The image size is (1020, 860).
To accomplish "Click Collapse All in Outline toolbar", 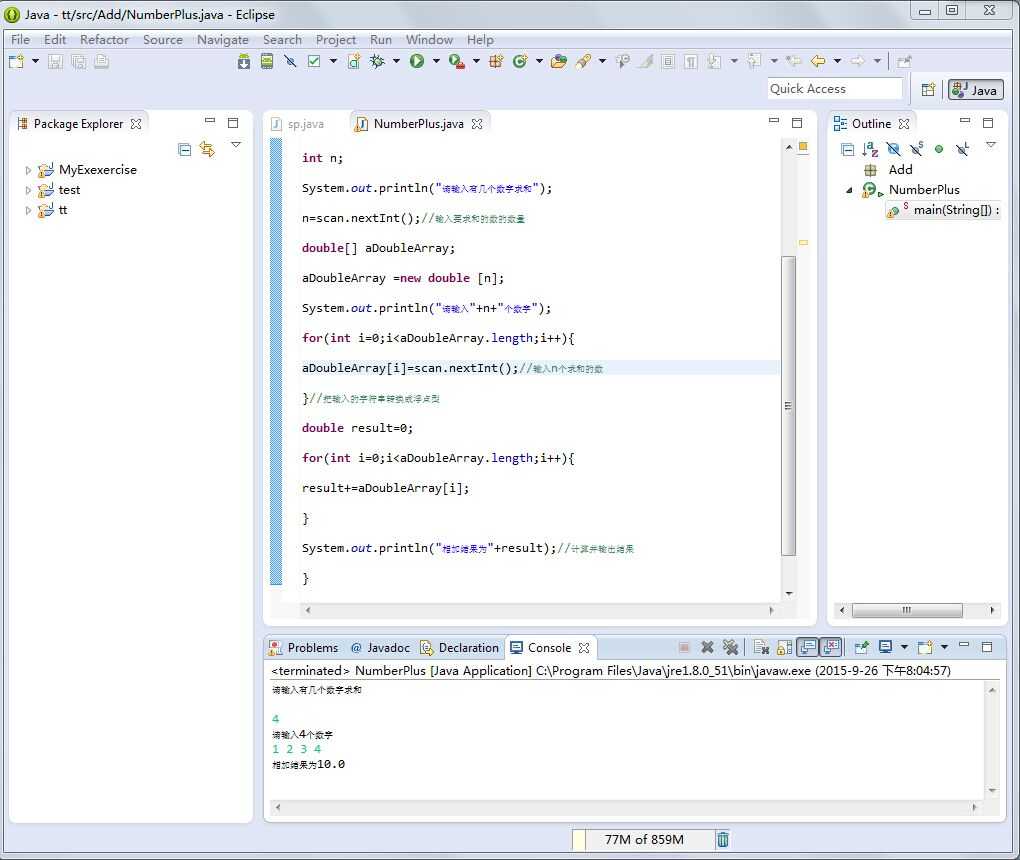I will click(x=848, y=150).
